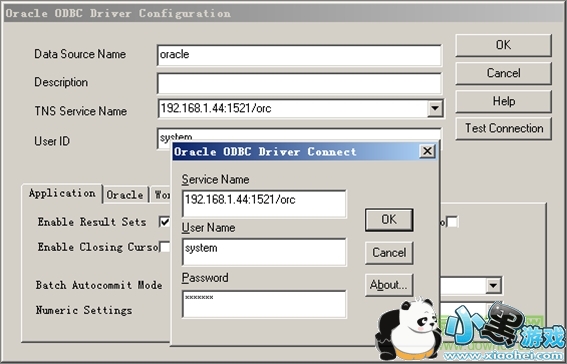Expand the TNS Service Name dropdown arrow
This screenshot has width=567, height=364.
(435, 108)
